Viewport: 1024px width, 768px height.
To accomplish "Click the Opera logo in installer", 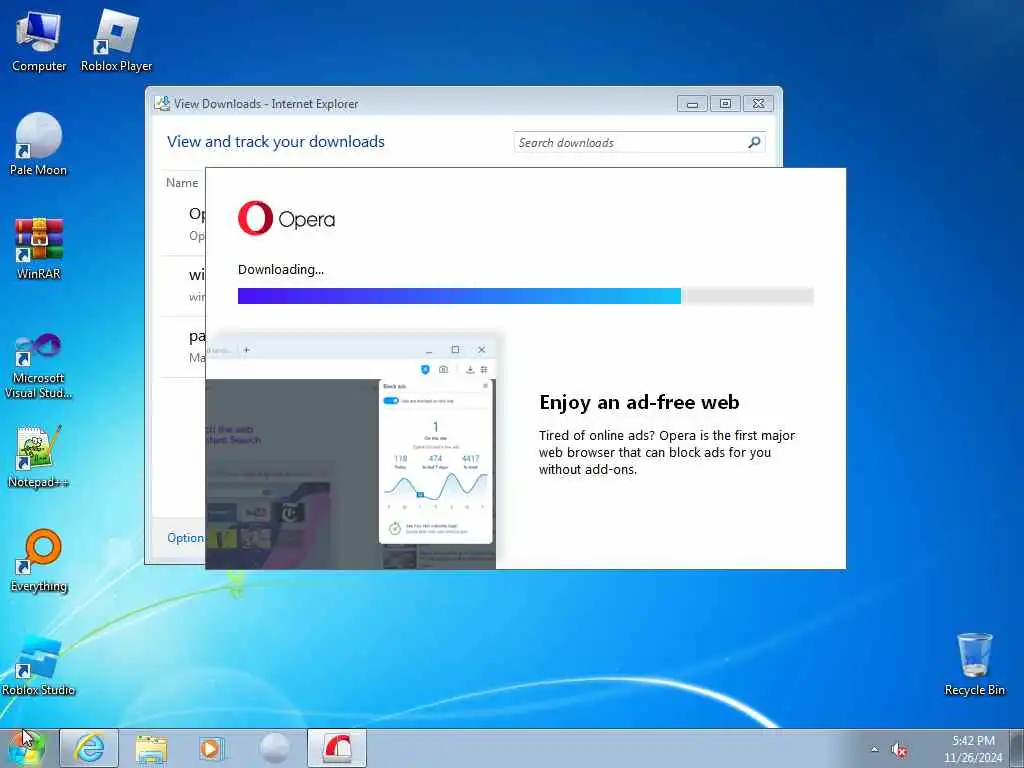I will 286,218.
